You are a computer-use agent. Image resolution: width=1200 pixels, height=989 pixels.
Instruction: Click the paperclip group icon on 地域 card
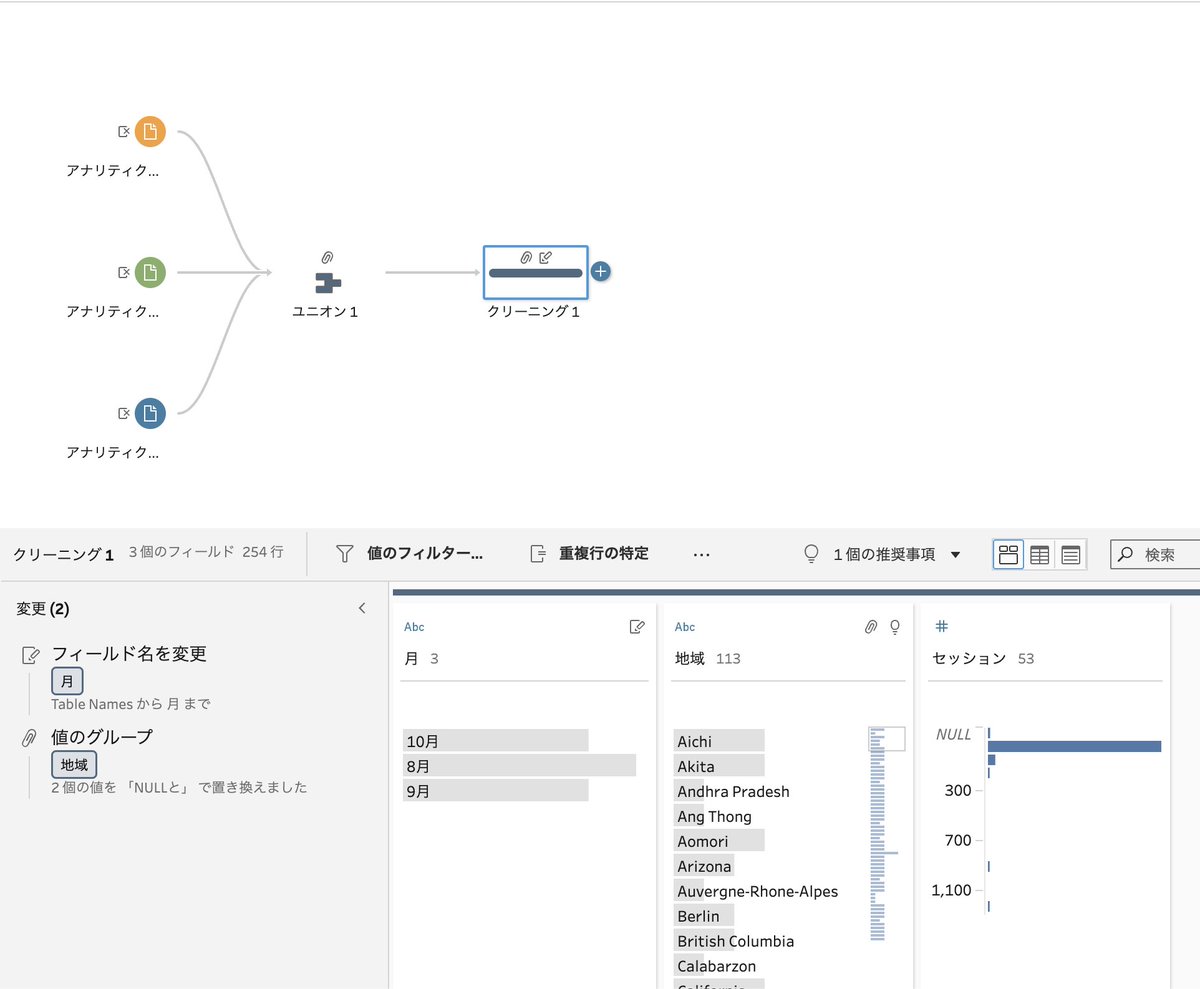(871, 627)
